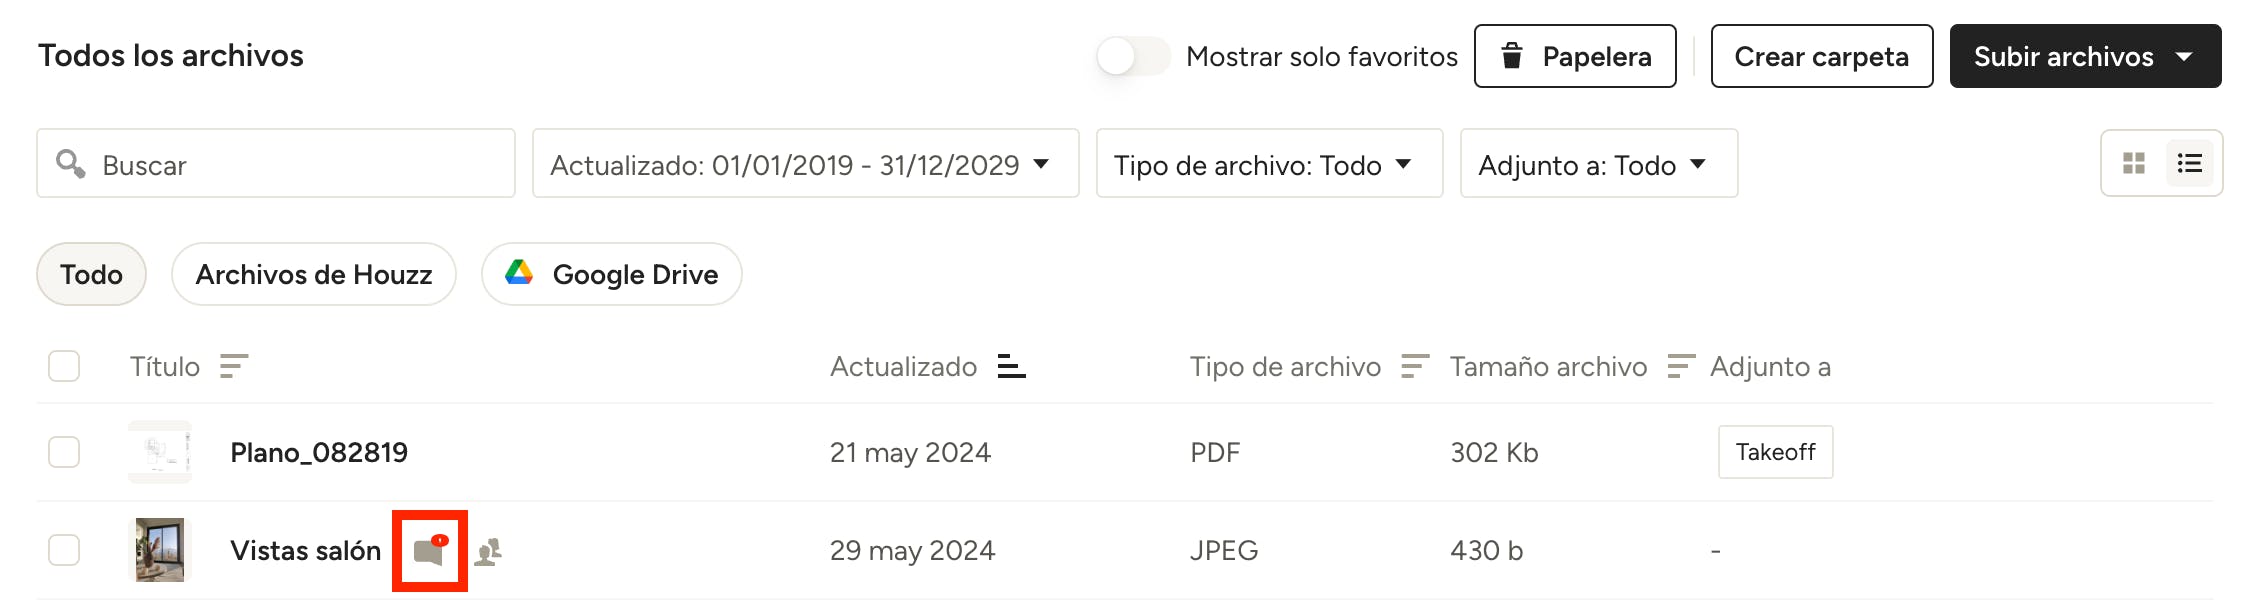The image size is (2248, 614).
Task: Switch to grid view layout
Action: pyautogui.click(x=2134, y=163)
